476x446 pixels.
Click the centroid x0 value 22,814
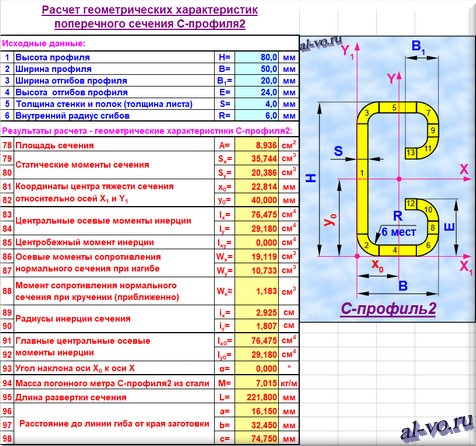256,186
